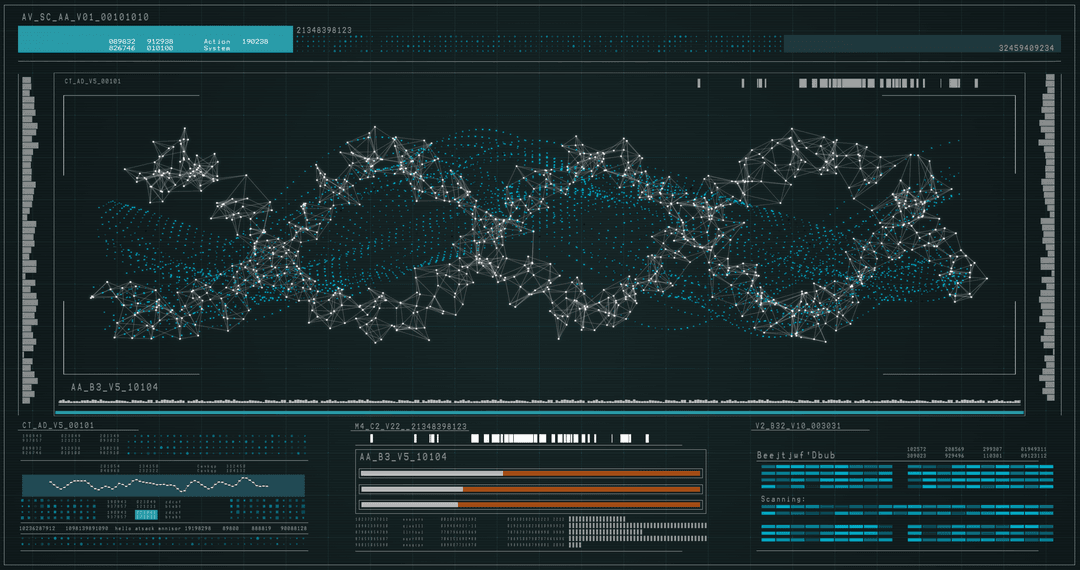Select value 190238 beside Action
The height and width of the screenshot is (570, 1080).
point(255,41)
